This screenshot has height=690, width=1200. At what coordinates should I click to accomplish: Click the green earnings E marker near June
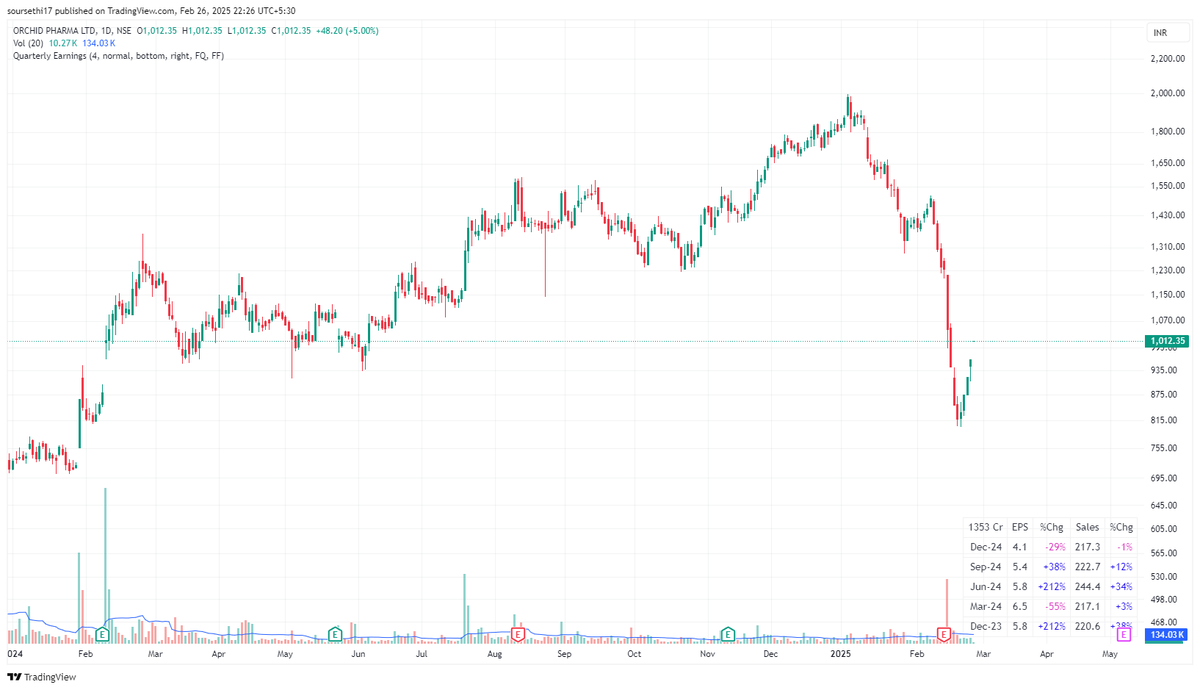(336, 634)
